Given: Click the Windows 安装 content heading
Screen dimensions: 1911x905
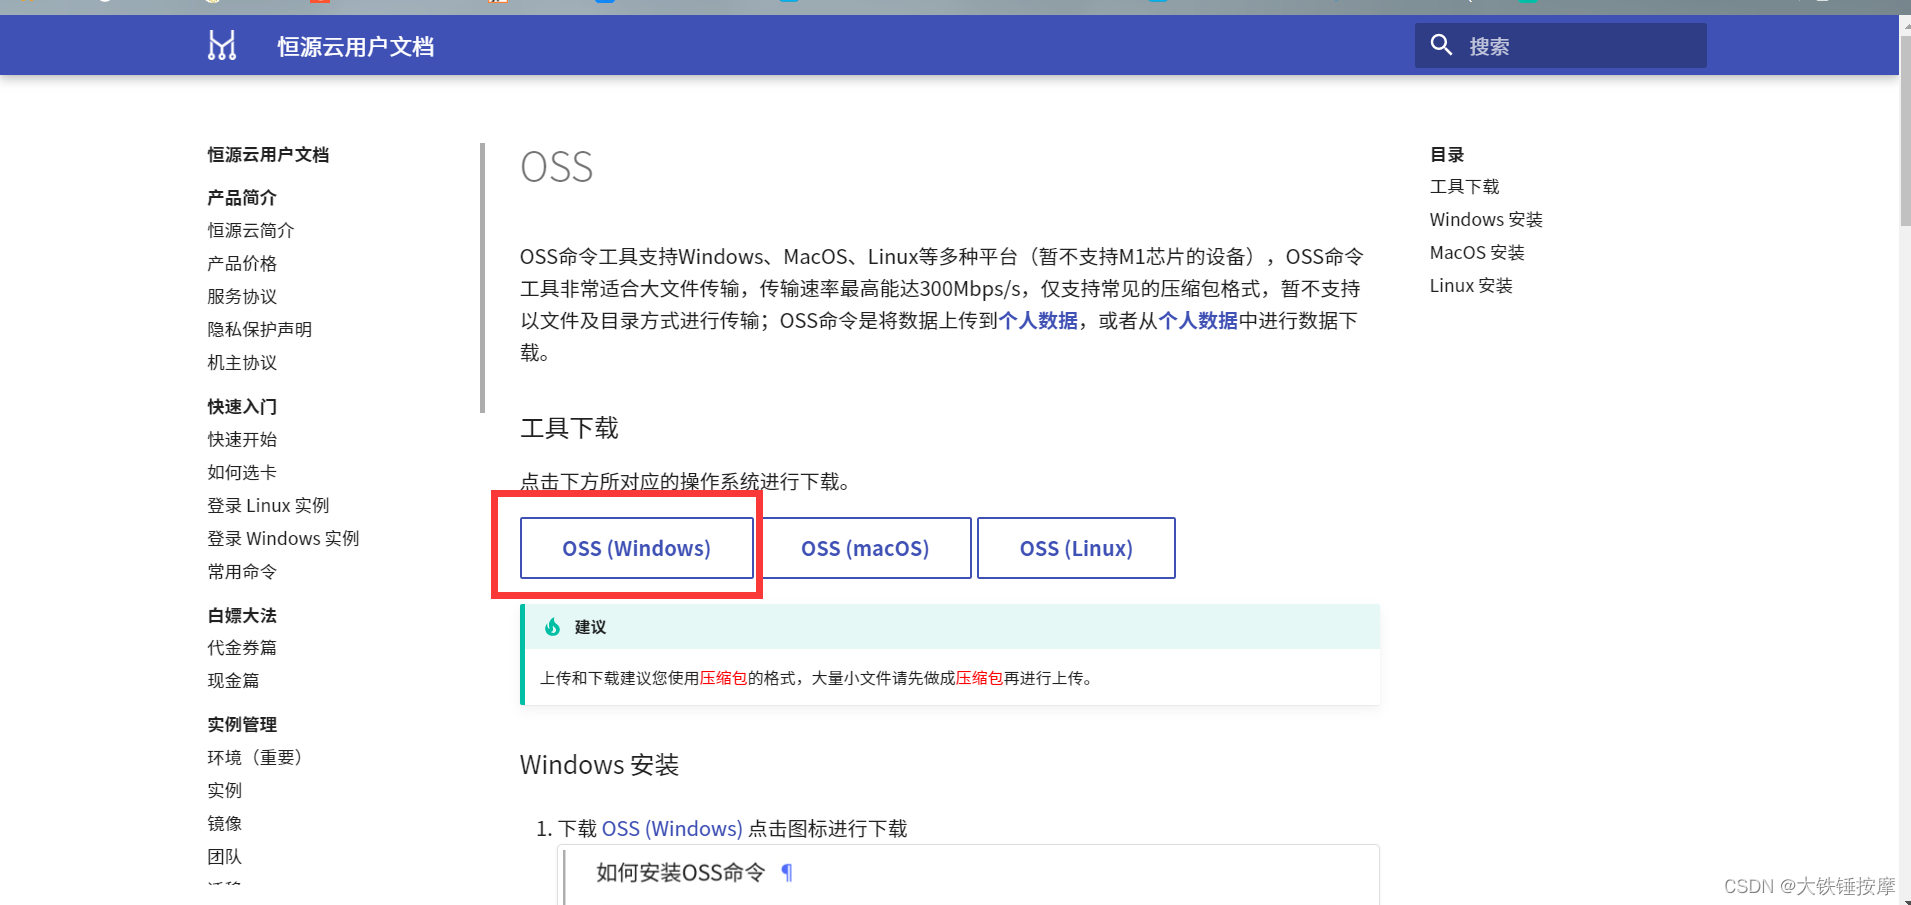Looking at the screenshot, I should (599, 765).
